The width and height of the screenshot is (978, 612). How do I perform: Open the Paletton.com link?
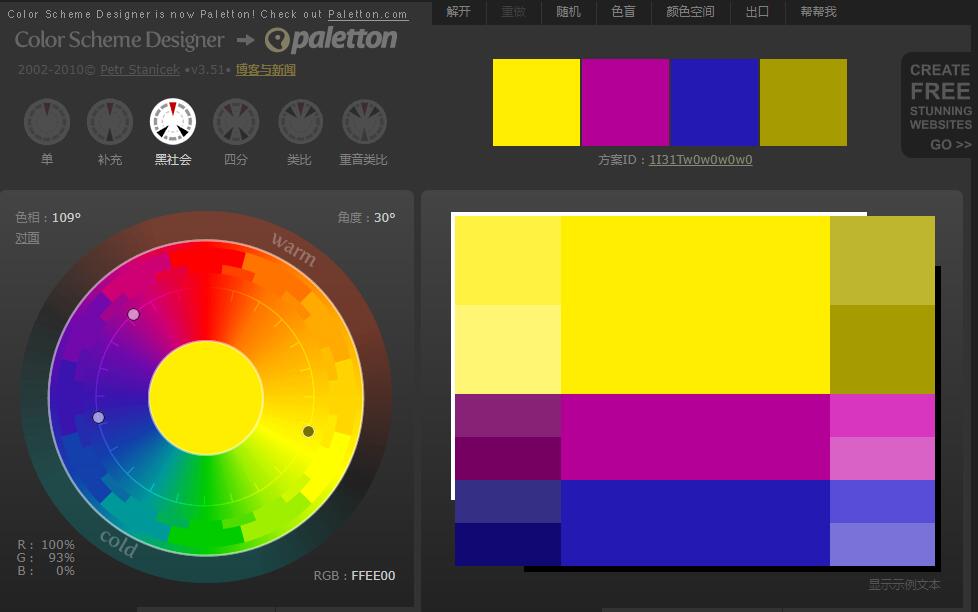pyautogui.click(x=368, y=14)
